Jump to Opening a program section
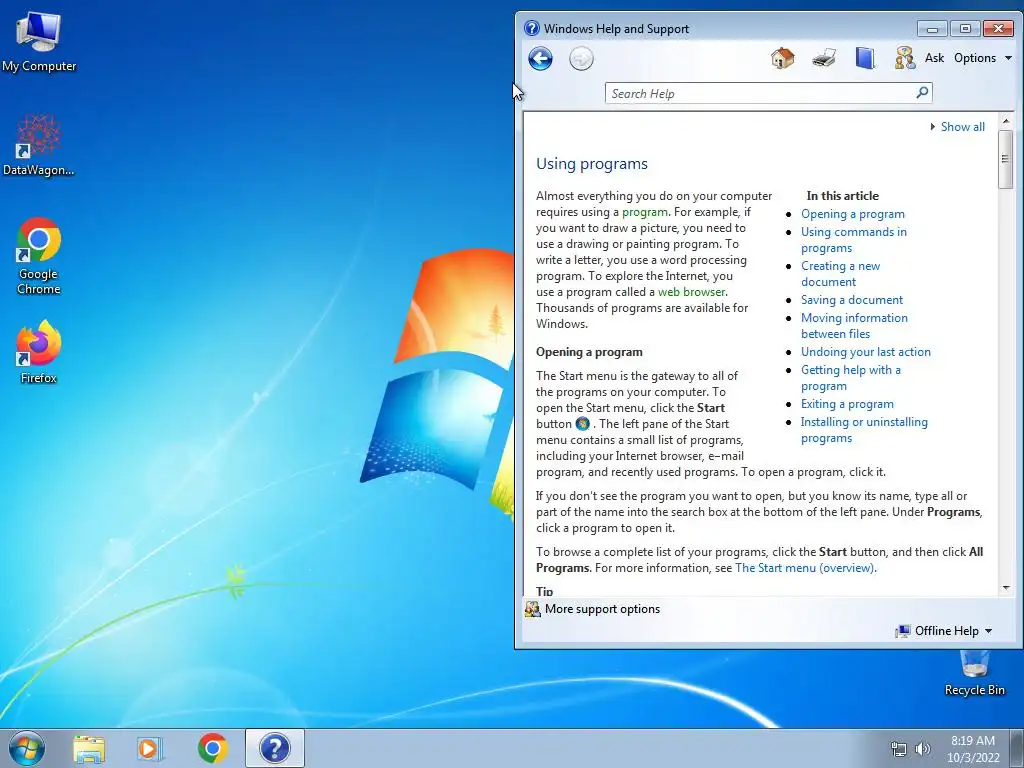The height and width of the screenshot is (768, 1024). pyautogui.click(x=853, y=214)
